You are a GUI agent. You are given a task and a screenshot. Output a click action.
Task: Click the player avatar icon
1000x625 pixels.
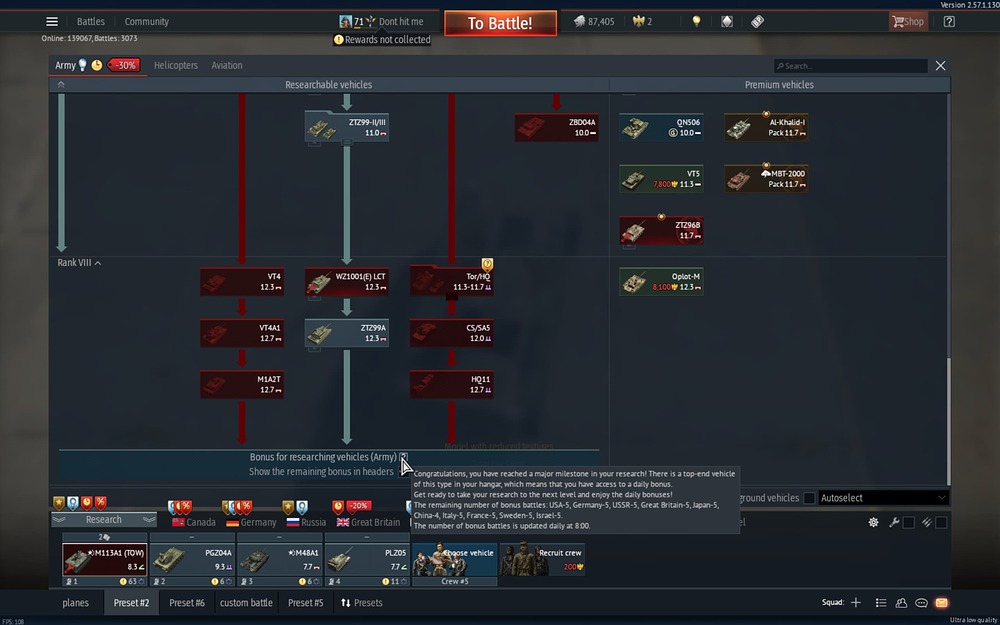(x=345, y=22)
